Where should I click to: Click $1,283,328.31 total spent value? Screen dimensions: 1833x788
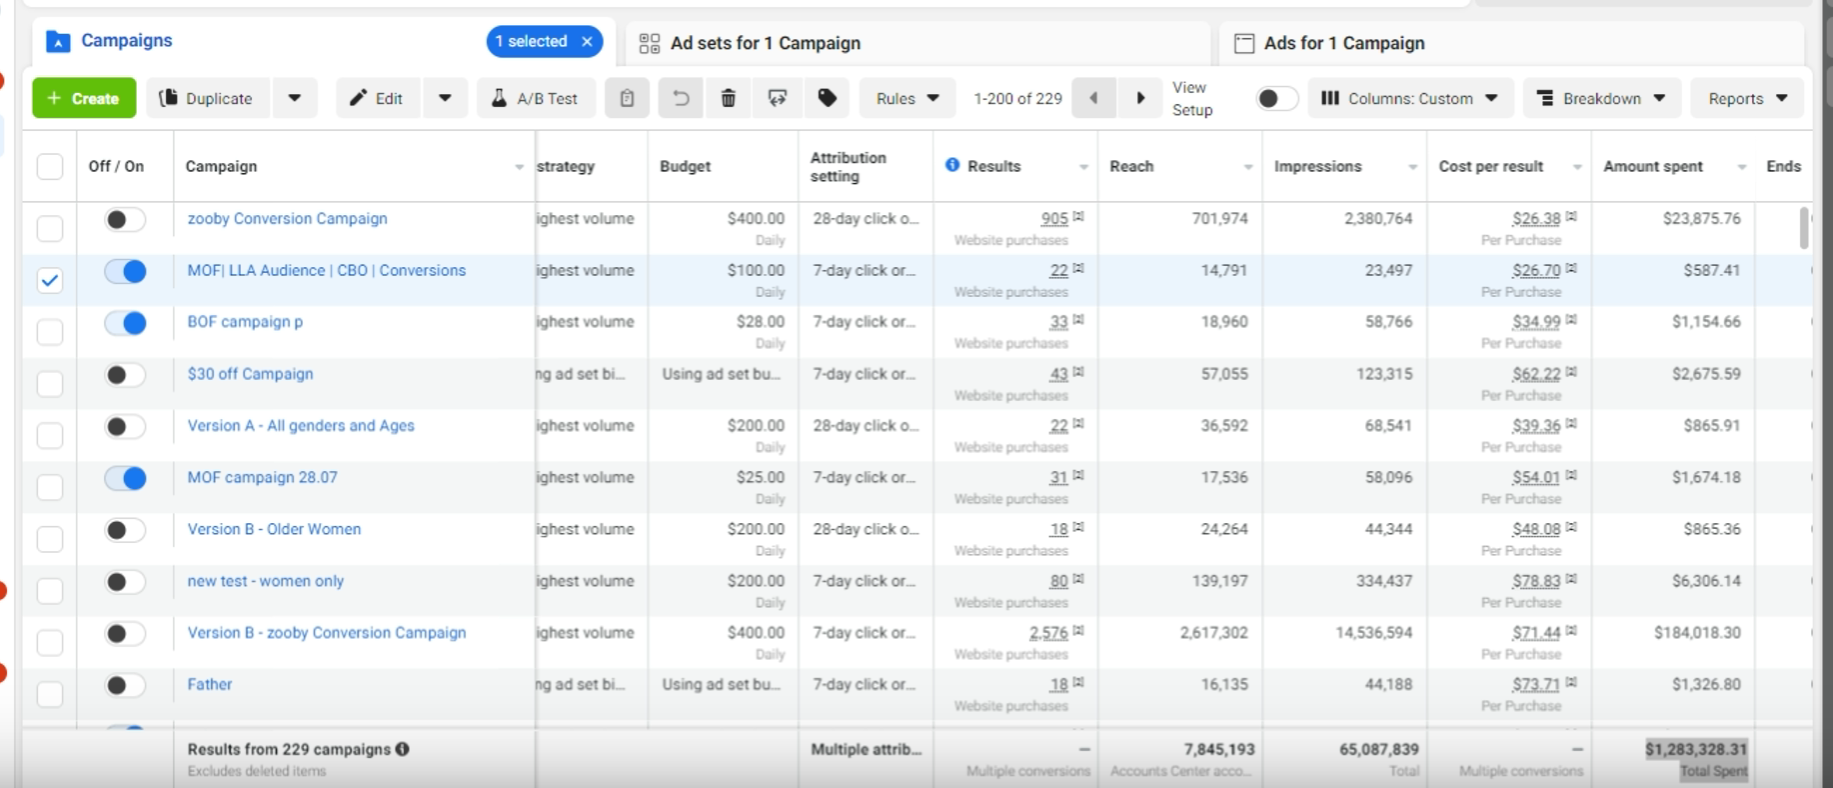(1696, 749)
